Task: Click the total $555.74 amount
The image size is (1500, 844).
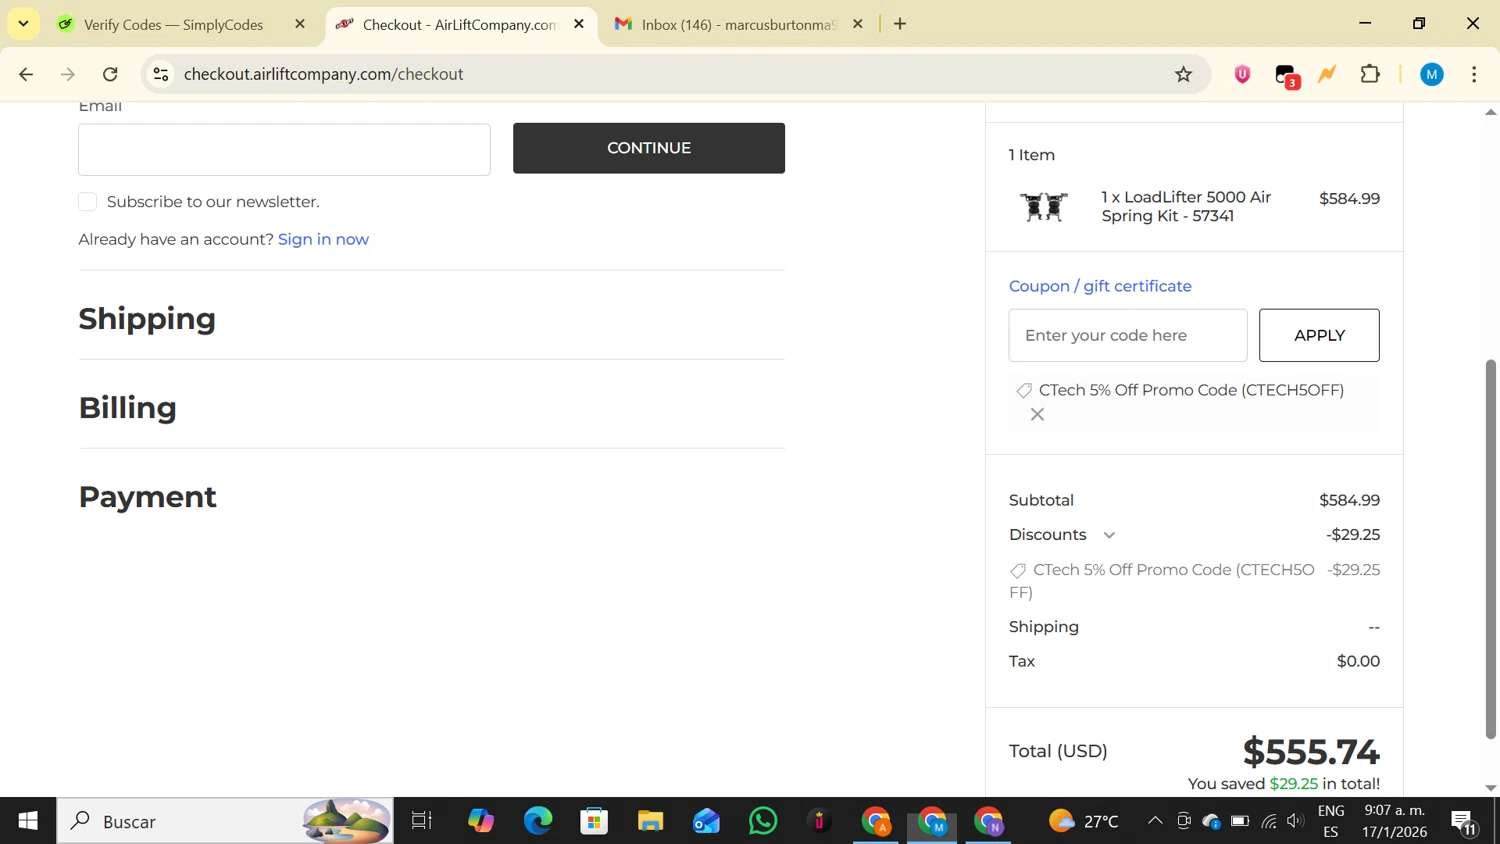Action: 1311,751
